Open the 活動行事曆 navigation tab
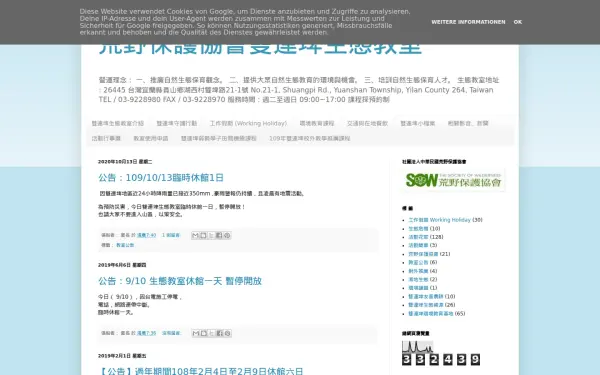 [x=106, y=138]
